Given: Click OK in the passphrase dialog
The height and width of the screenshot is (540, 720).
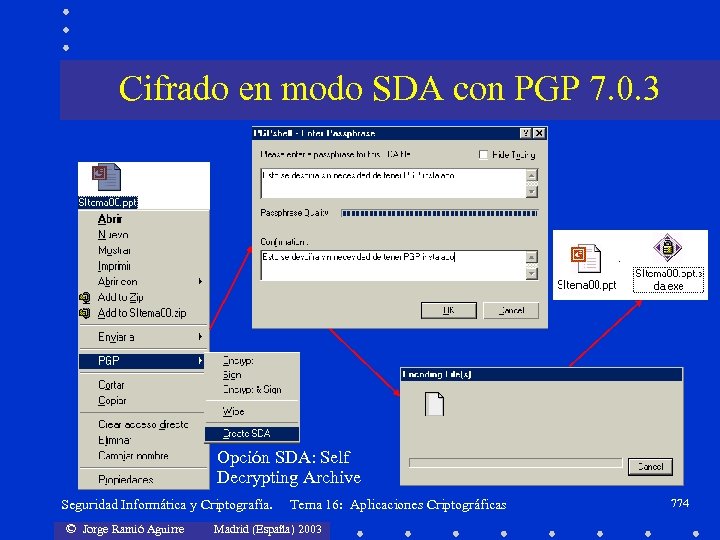Looking at the screenshot, I should tap(449, 310).
